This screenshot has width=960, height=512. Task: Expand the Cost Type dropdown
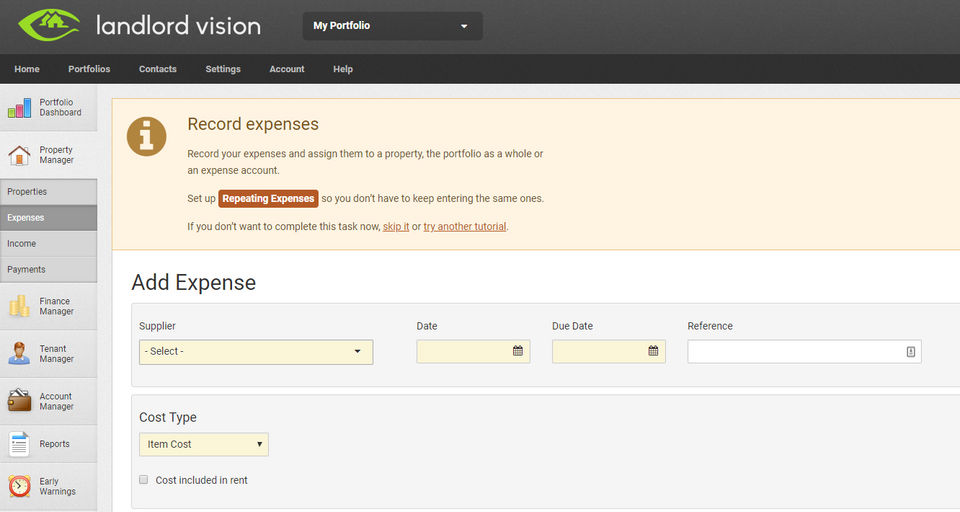pyautogui.click(x=204, y=444)
